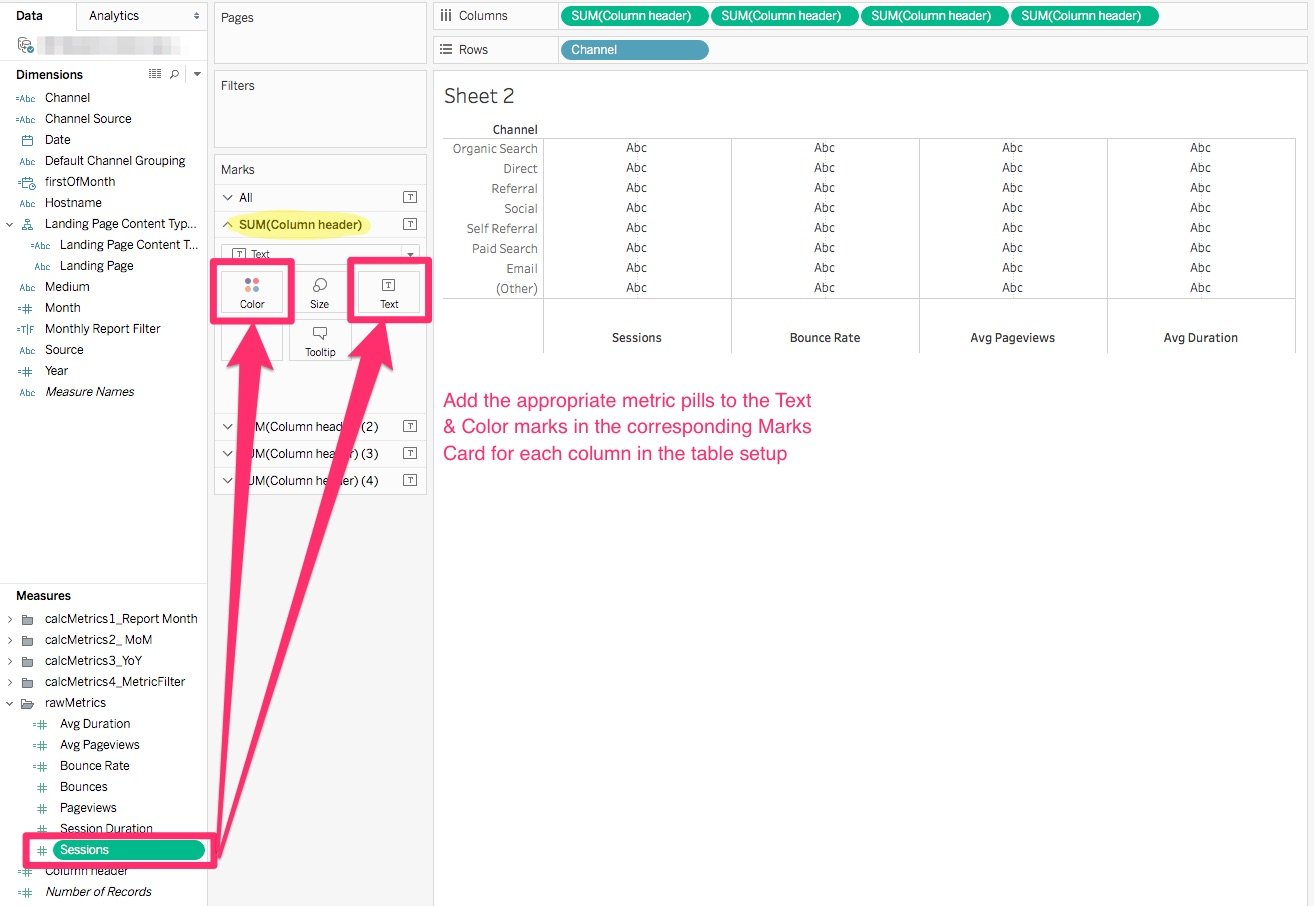1314x906 pixels.
Task: Select the first SUM(Column header) pill on Columns
Action: point(633,15)
